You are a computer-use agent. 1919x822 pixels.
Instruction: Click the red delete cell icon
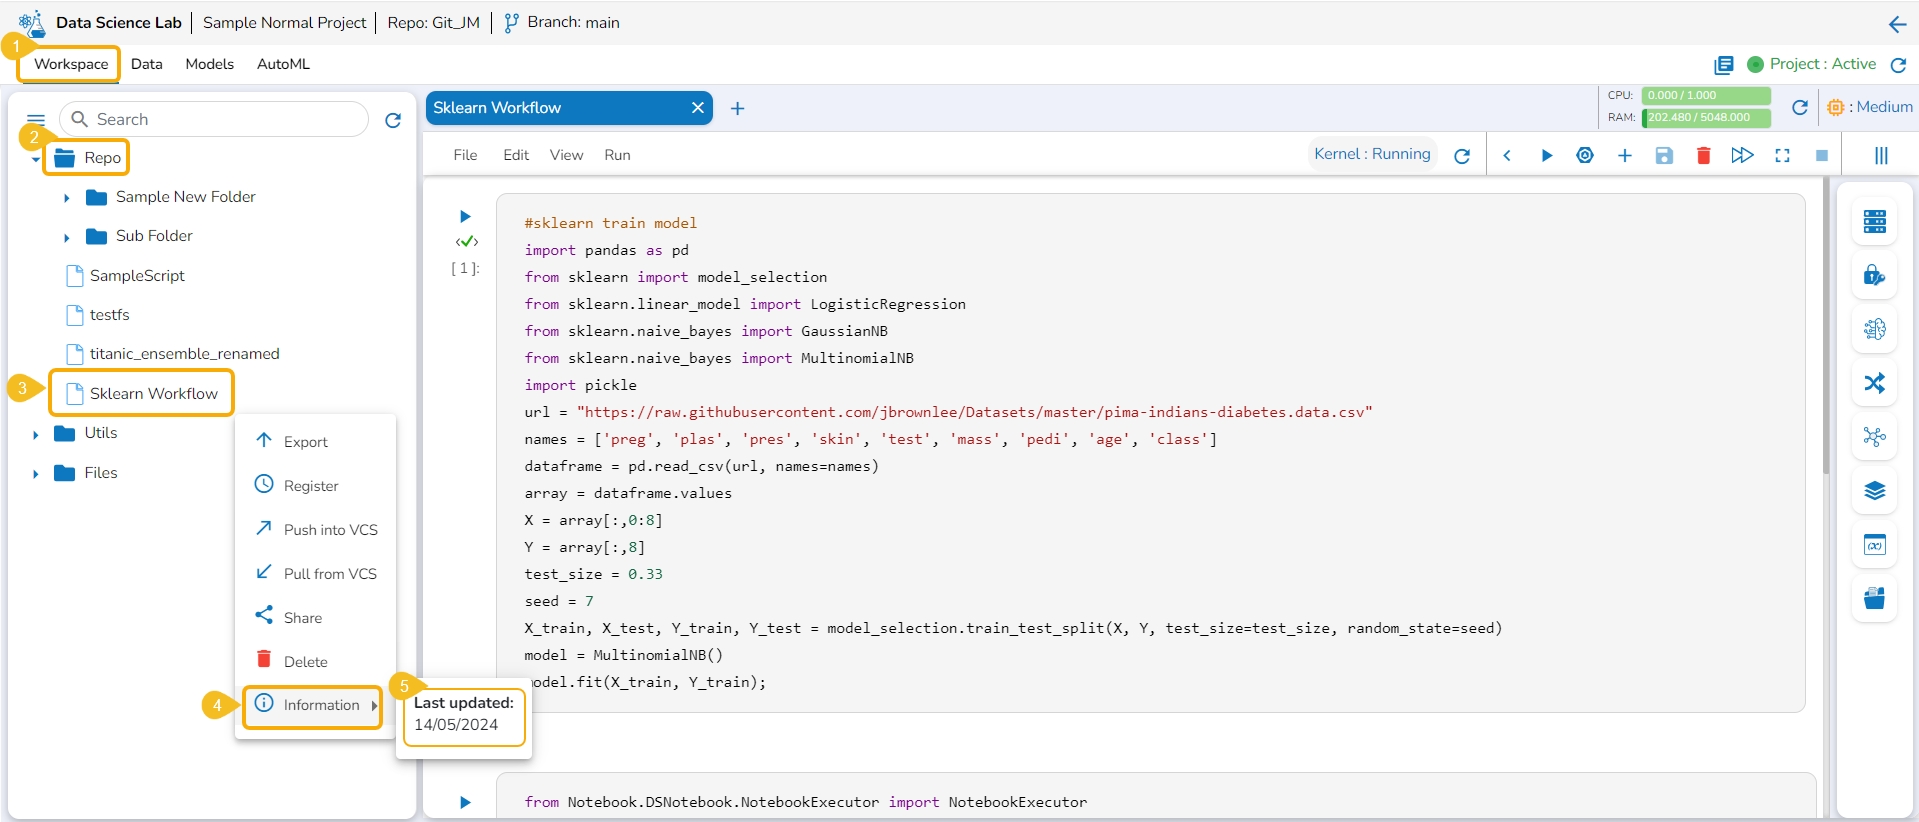[1703, 155]
